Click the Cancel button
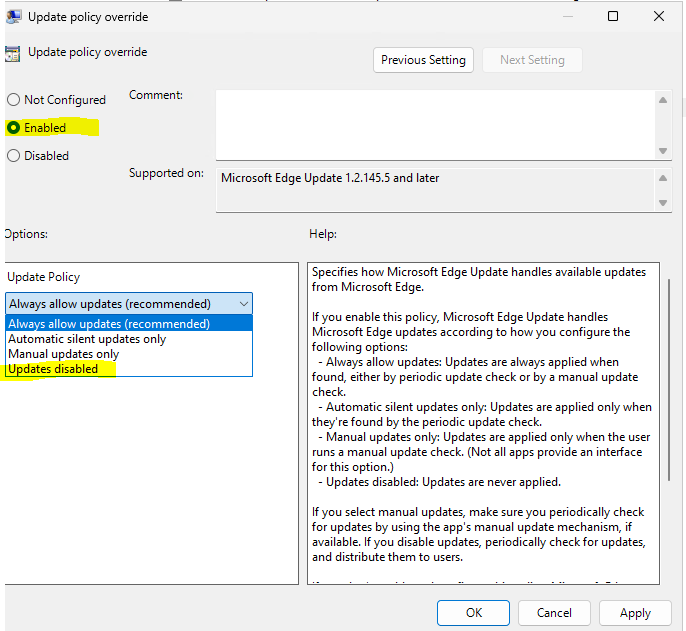 click(x=554, y=613)
